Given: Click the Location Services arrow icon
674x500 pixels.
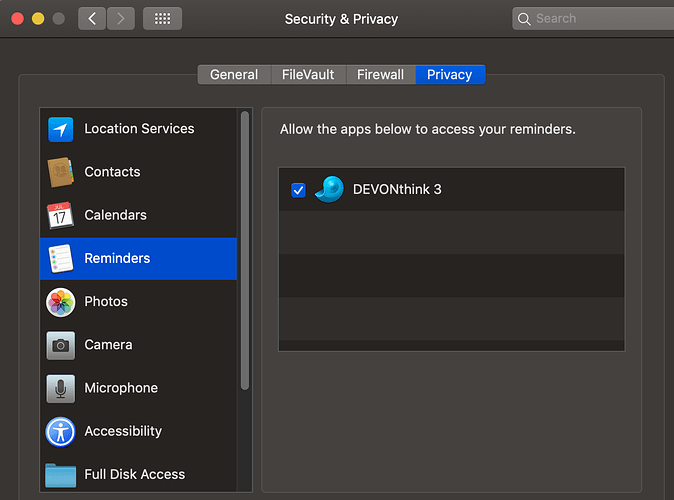Looking at the screenshot, I should 61,129.
